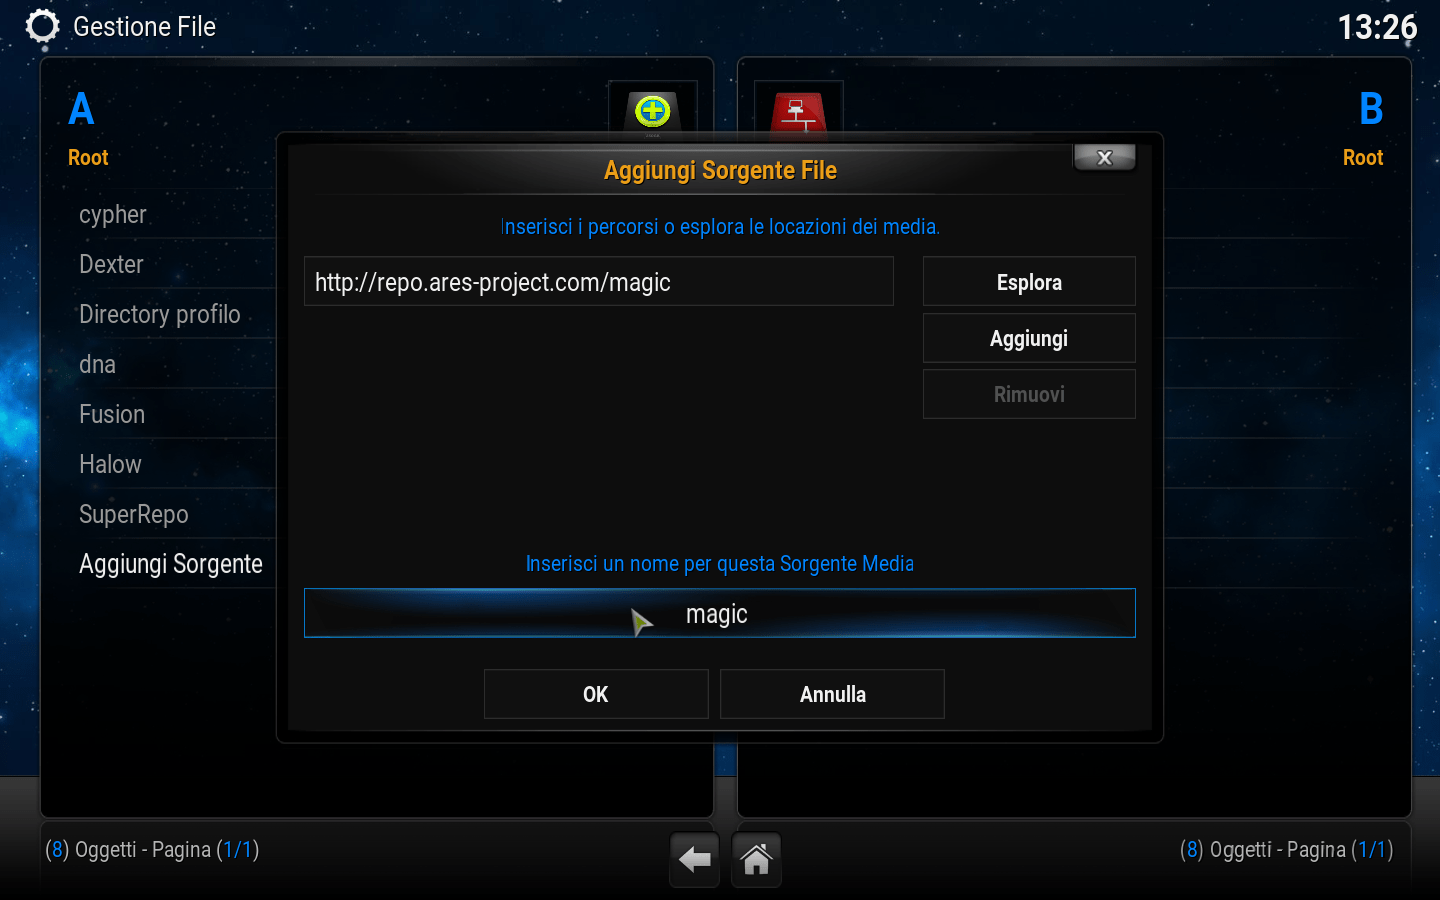Confirm with the OK button
1440x900 pixels.
tap(596, 694)
